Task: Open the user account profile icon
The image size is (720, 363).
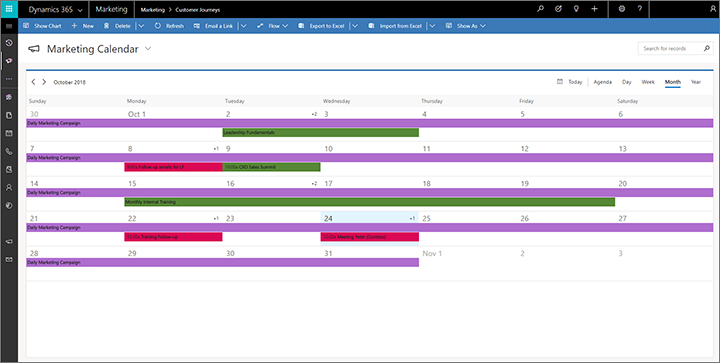Action: pyautogui.click(x=713, y=9)
